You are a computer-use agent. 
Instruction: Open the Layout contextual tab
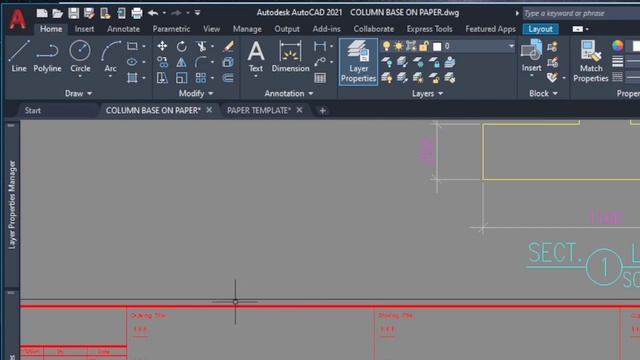[540, 29]
